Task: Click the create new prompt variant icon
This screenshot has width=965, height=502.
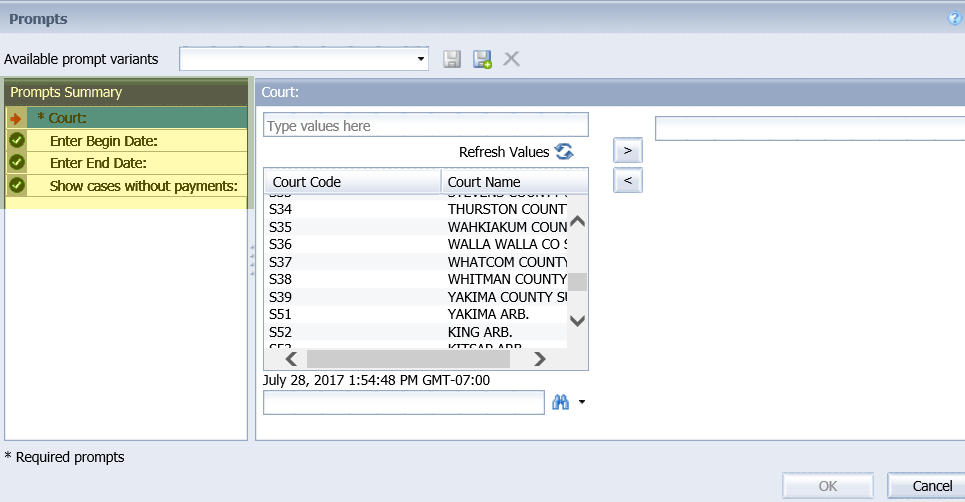Action: pyautogui.click(x=482, y=59)
